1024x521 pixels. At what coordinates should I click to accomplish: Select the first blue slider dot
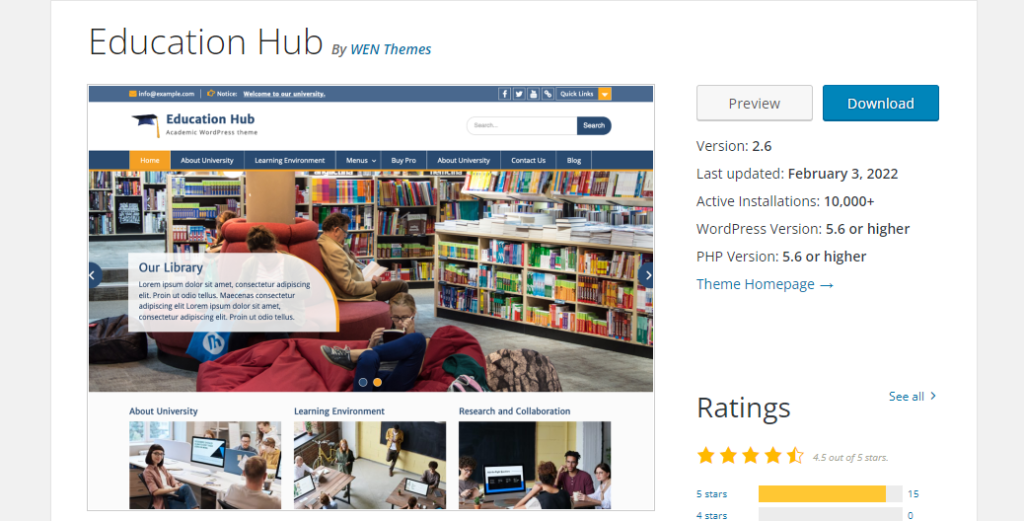[x=363, y=383]
